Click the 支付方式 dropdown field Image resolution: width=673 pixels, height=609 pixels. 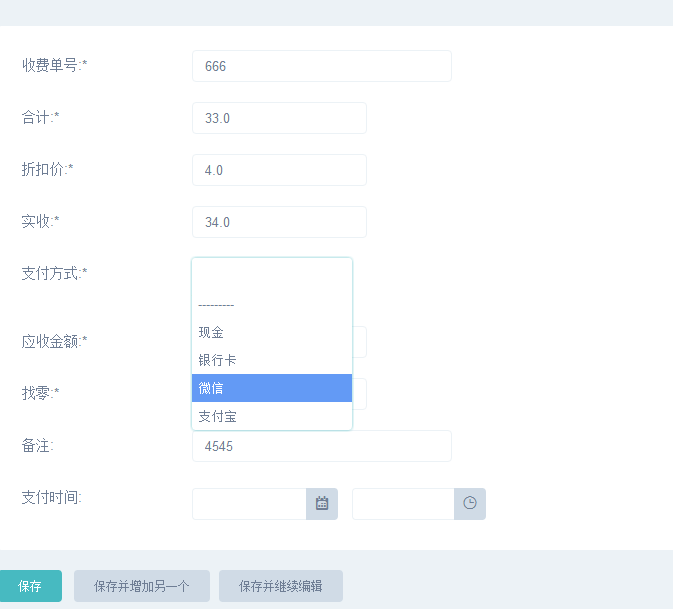[x=272, y=274]
